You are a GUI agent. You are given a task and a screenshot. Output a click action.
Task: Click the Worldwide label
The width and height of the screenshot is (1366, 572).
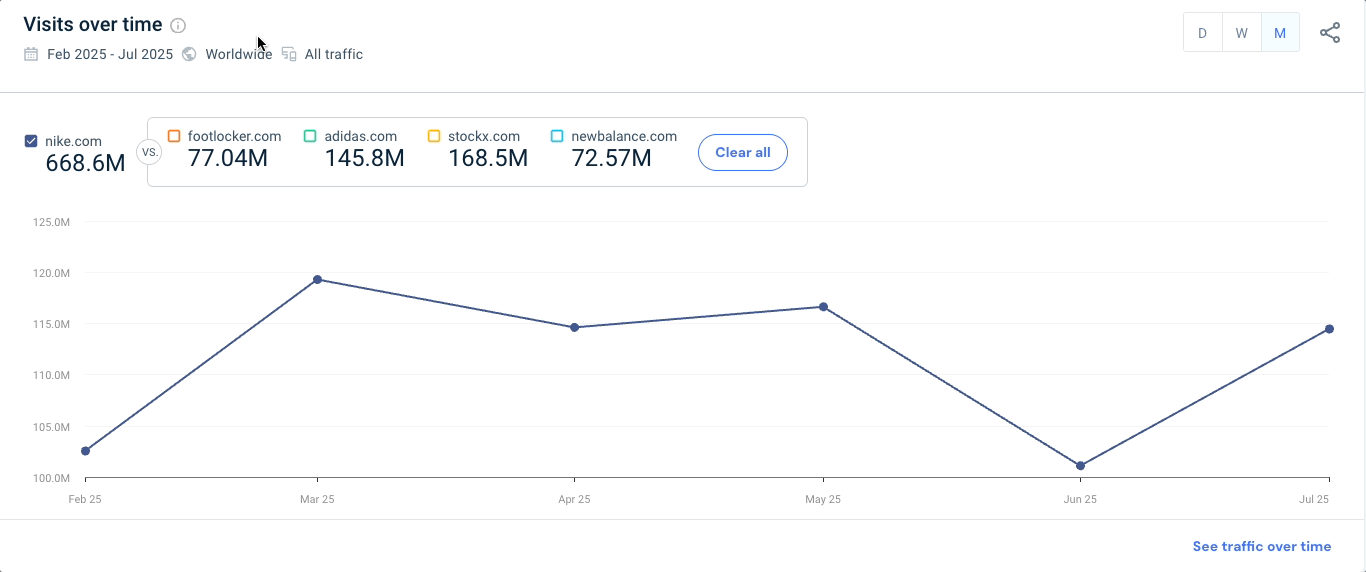point(238,54)
